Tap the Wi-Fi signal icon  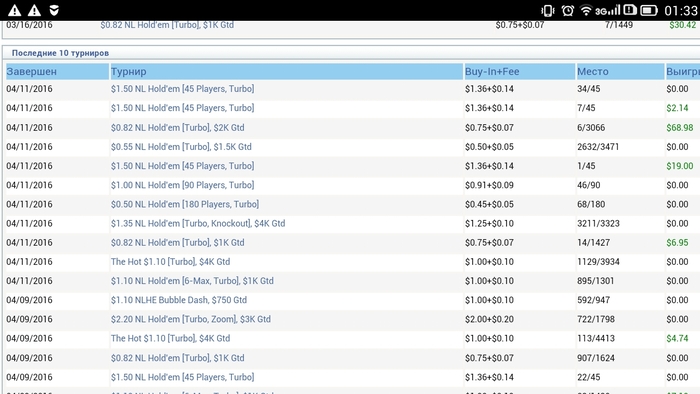click(586, 10)
